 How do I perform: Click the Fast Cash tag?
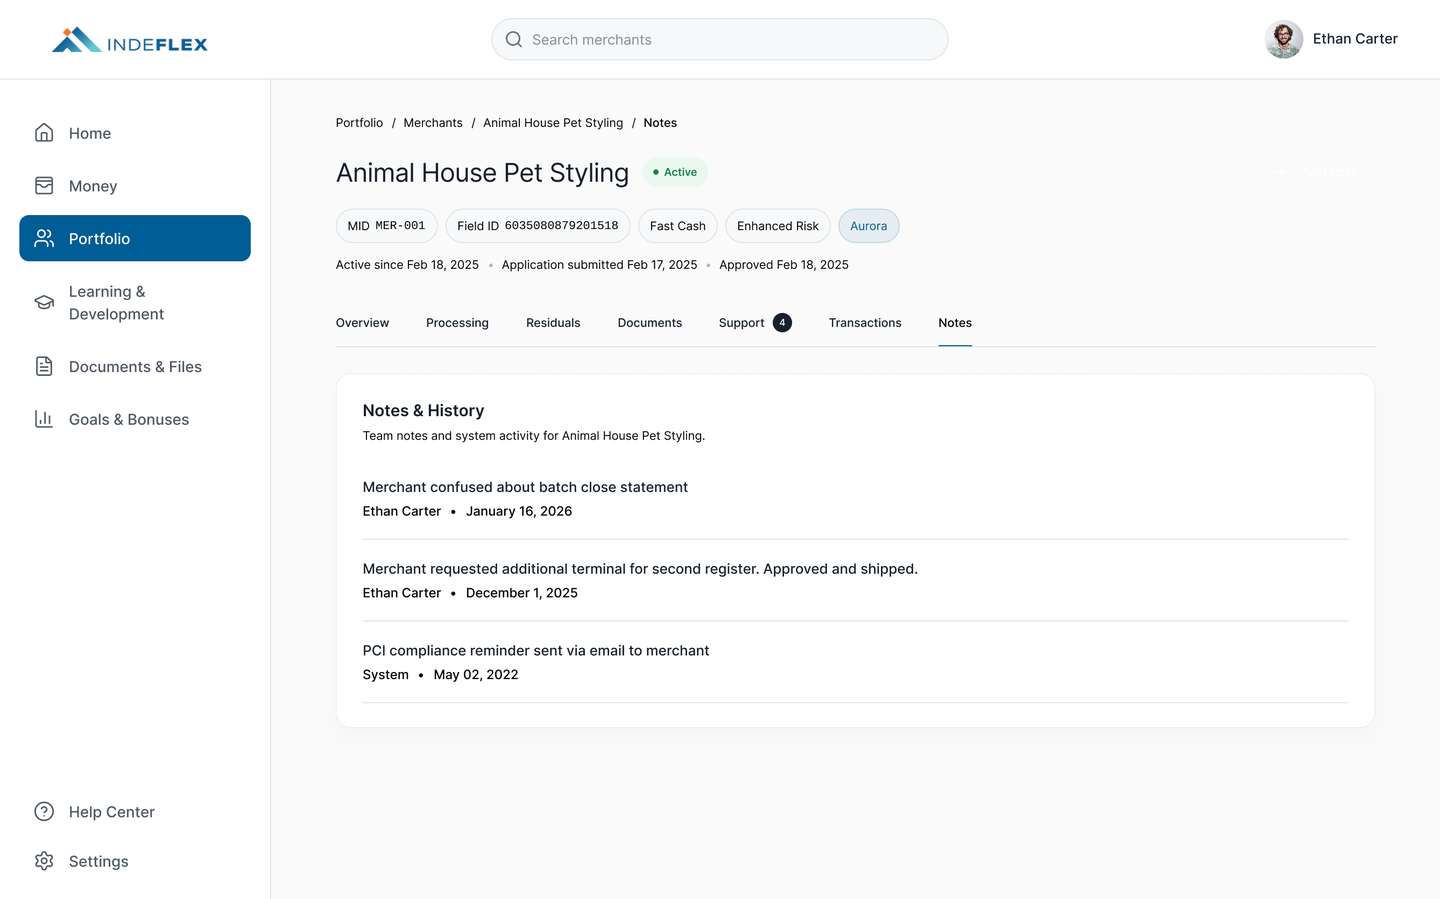click(x=678, y=226)
